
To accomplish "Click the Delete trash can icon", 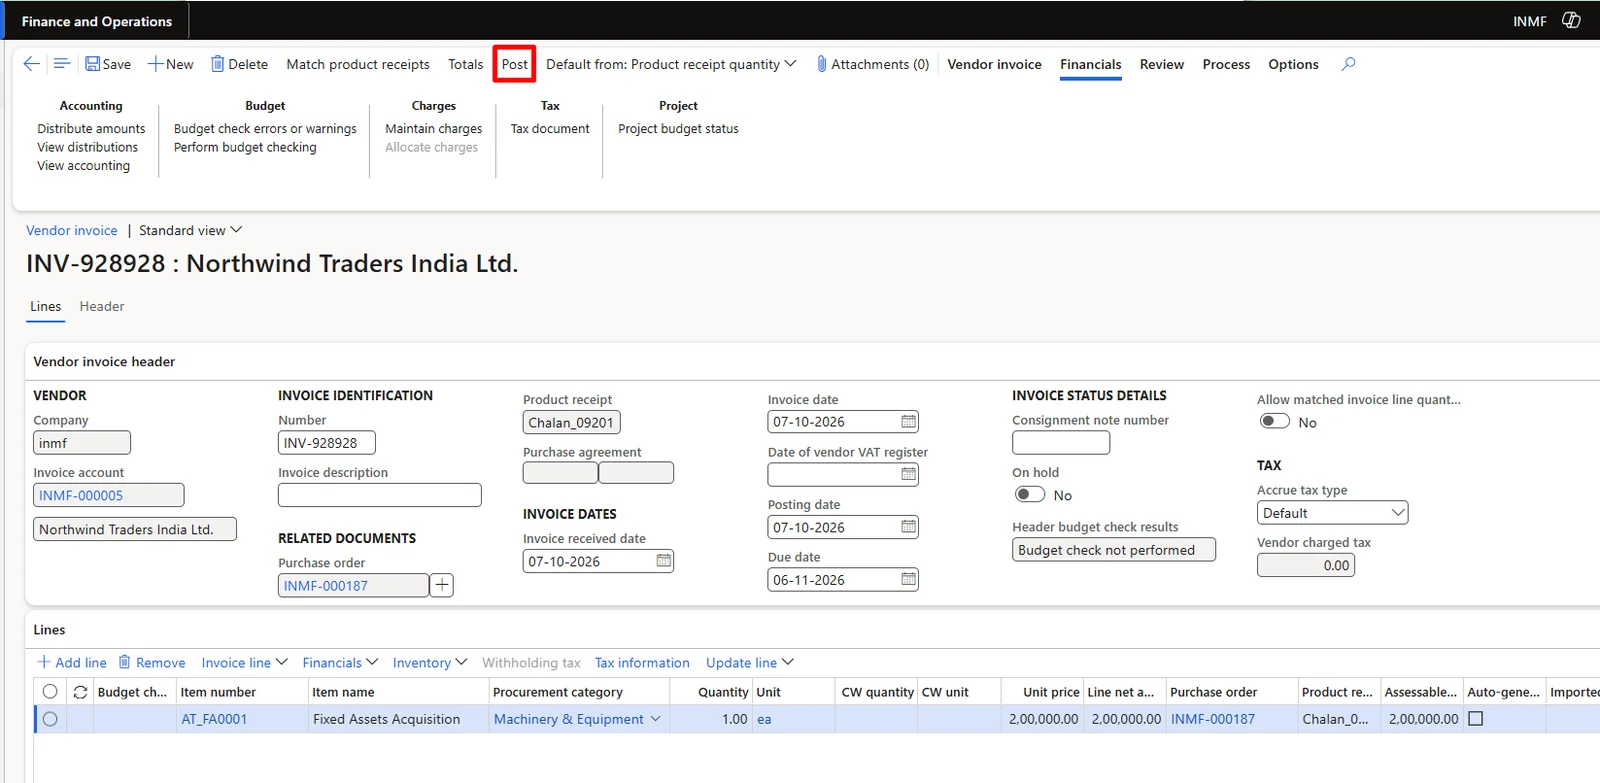I will (x=217, y=64).
